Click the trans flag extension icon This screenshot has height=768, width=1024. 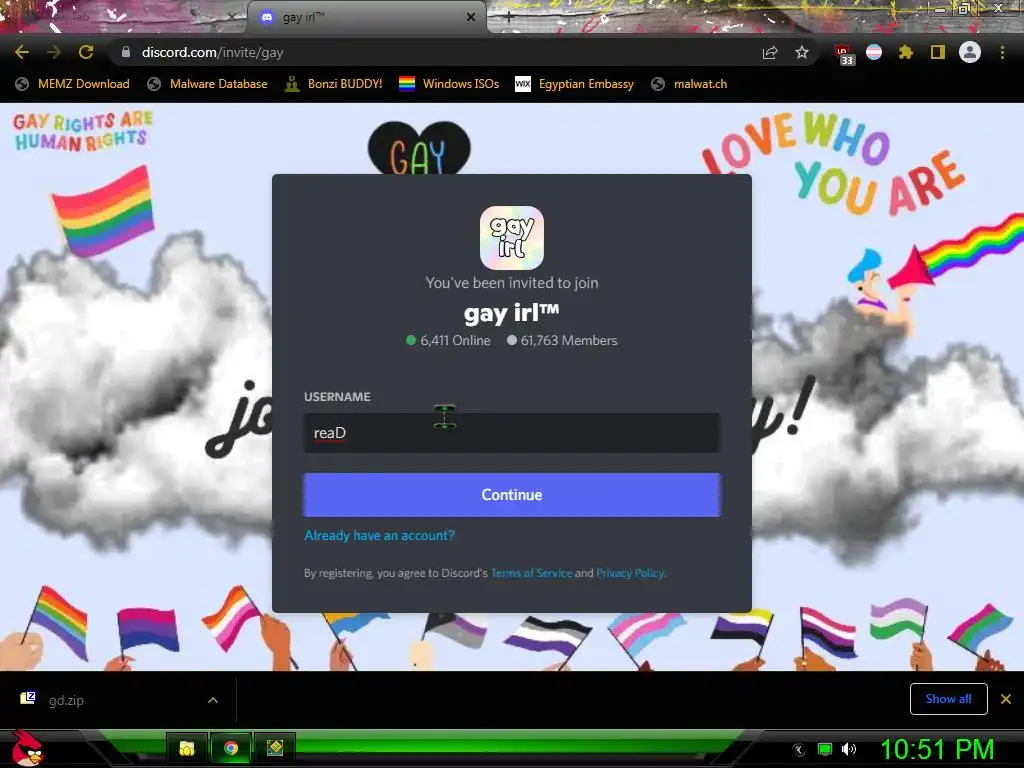pos(874,52)
